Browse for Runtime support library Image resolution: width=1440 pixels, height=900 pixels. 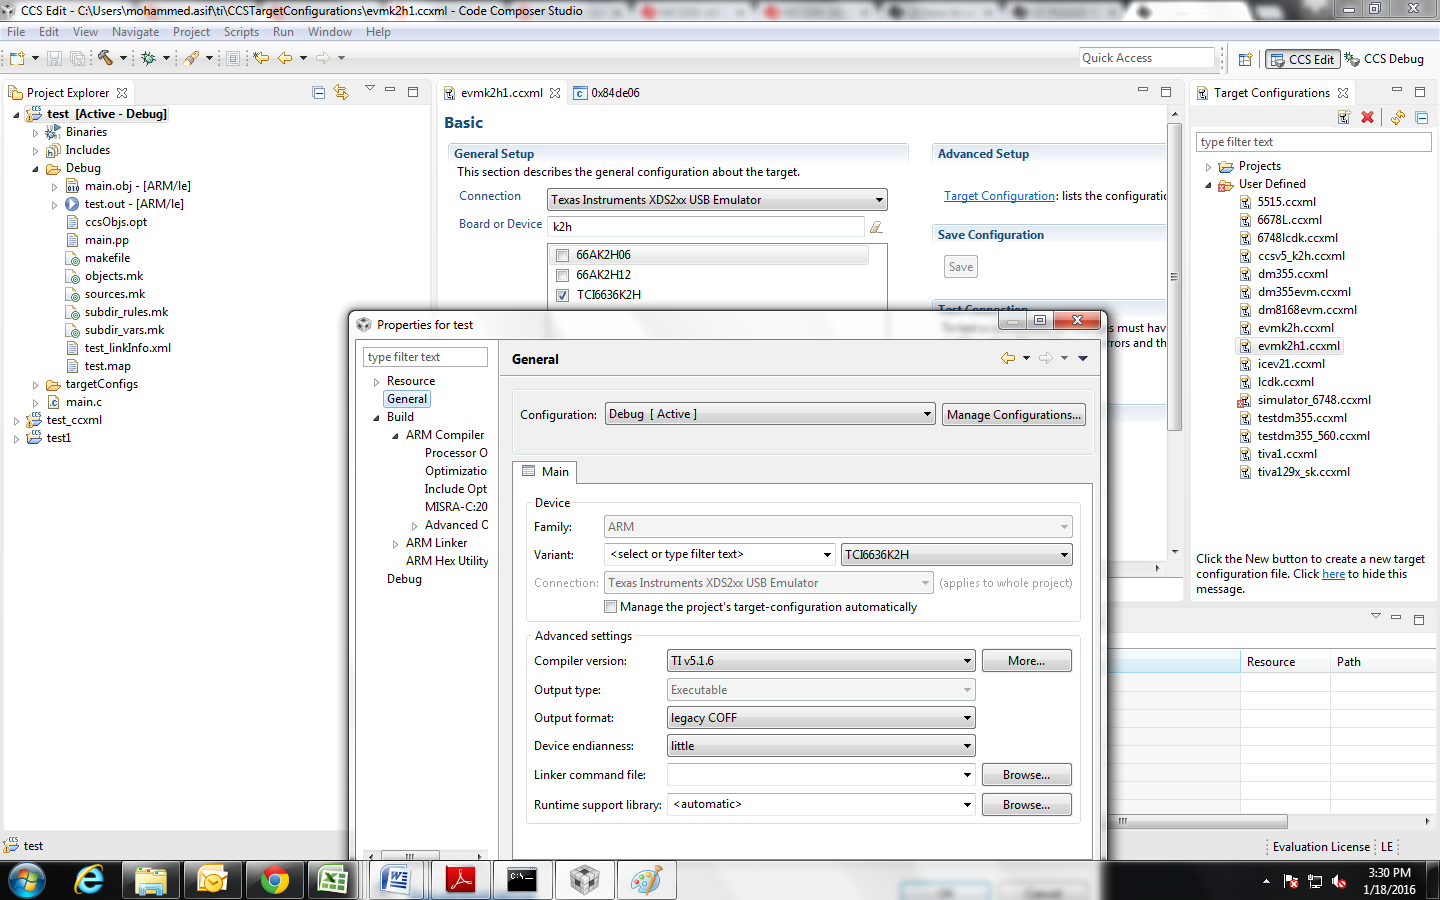[1026, 805]
